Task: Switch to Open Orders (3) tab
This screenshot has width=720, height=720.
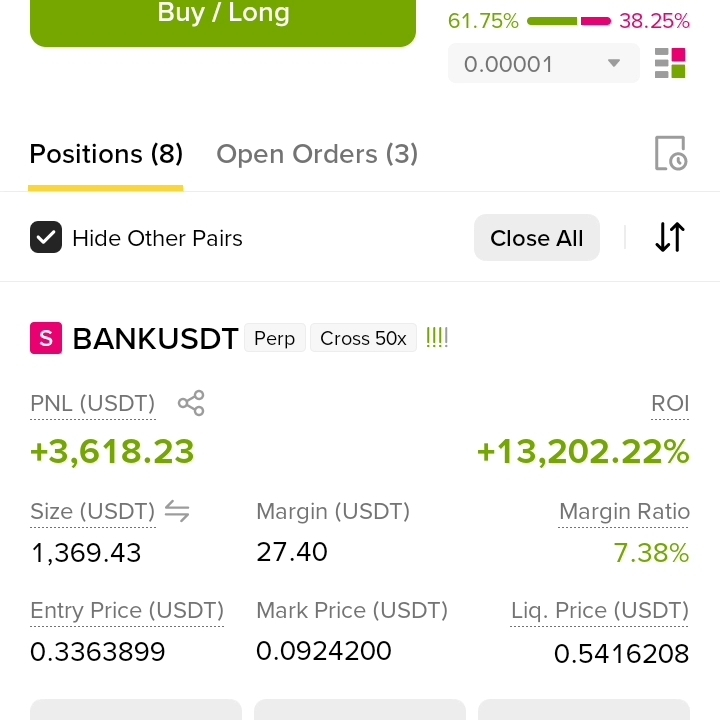Action: pos(317,154)
